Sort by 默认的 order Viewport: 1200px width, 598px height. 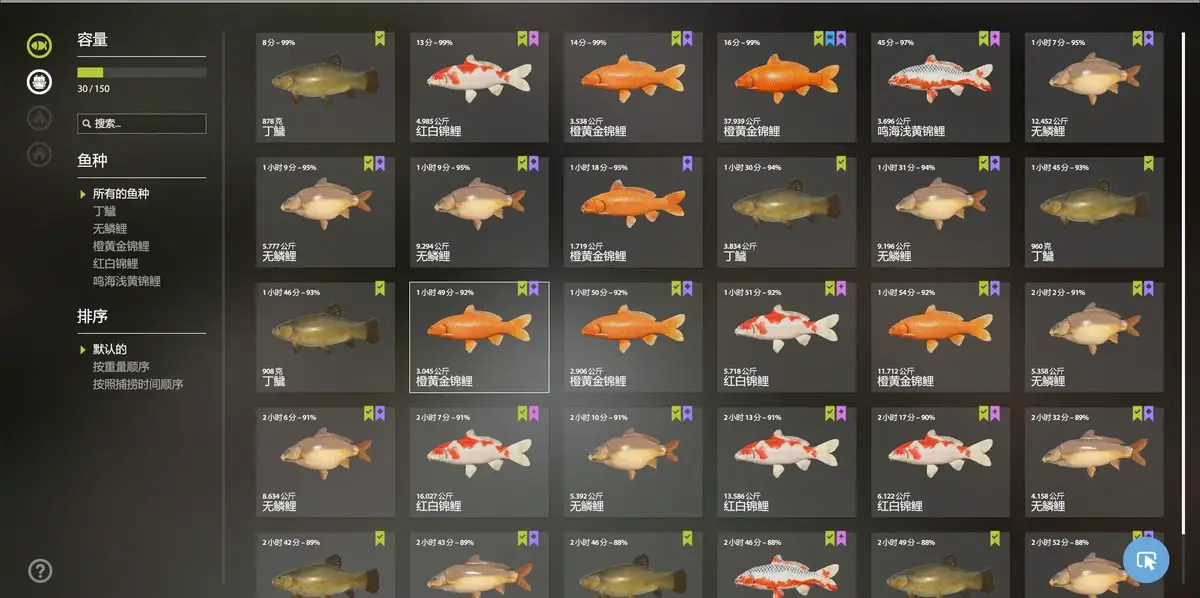point(110,349)
